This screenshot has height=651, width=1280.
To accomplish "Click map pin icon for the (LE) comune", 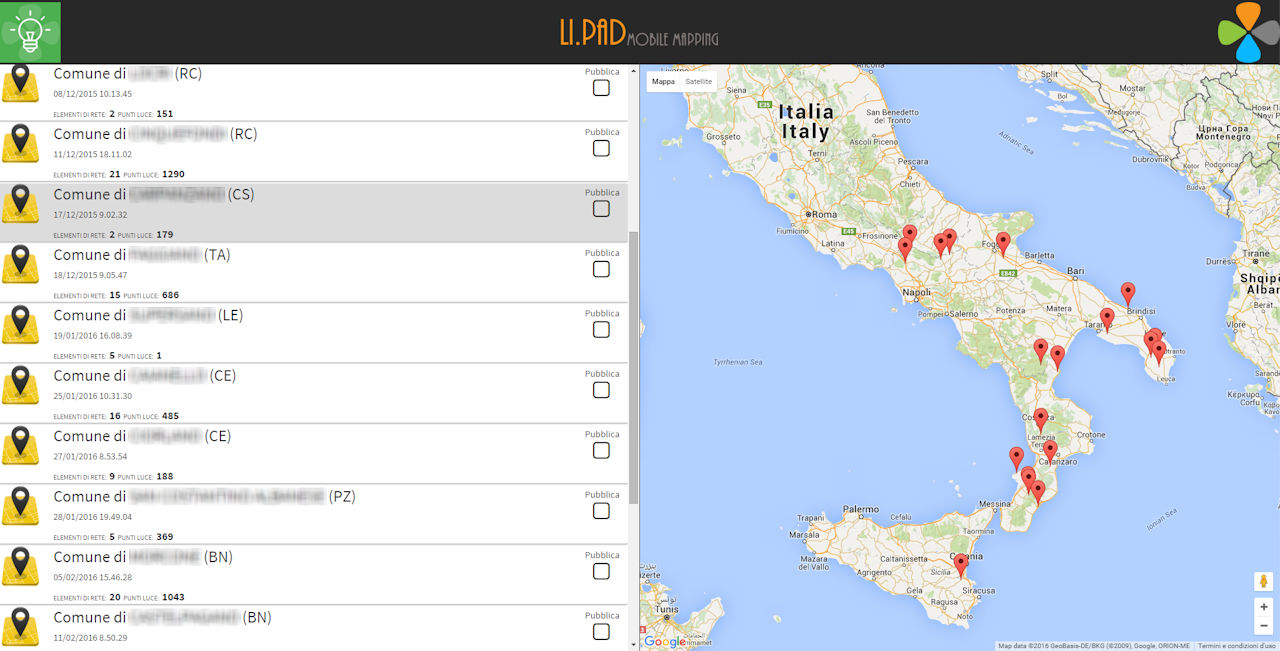I will [20, 325].
